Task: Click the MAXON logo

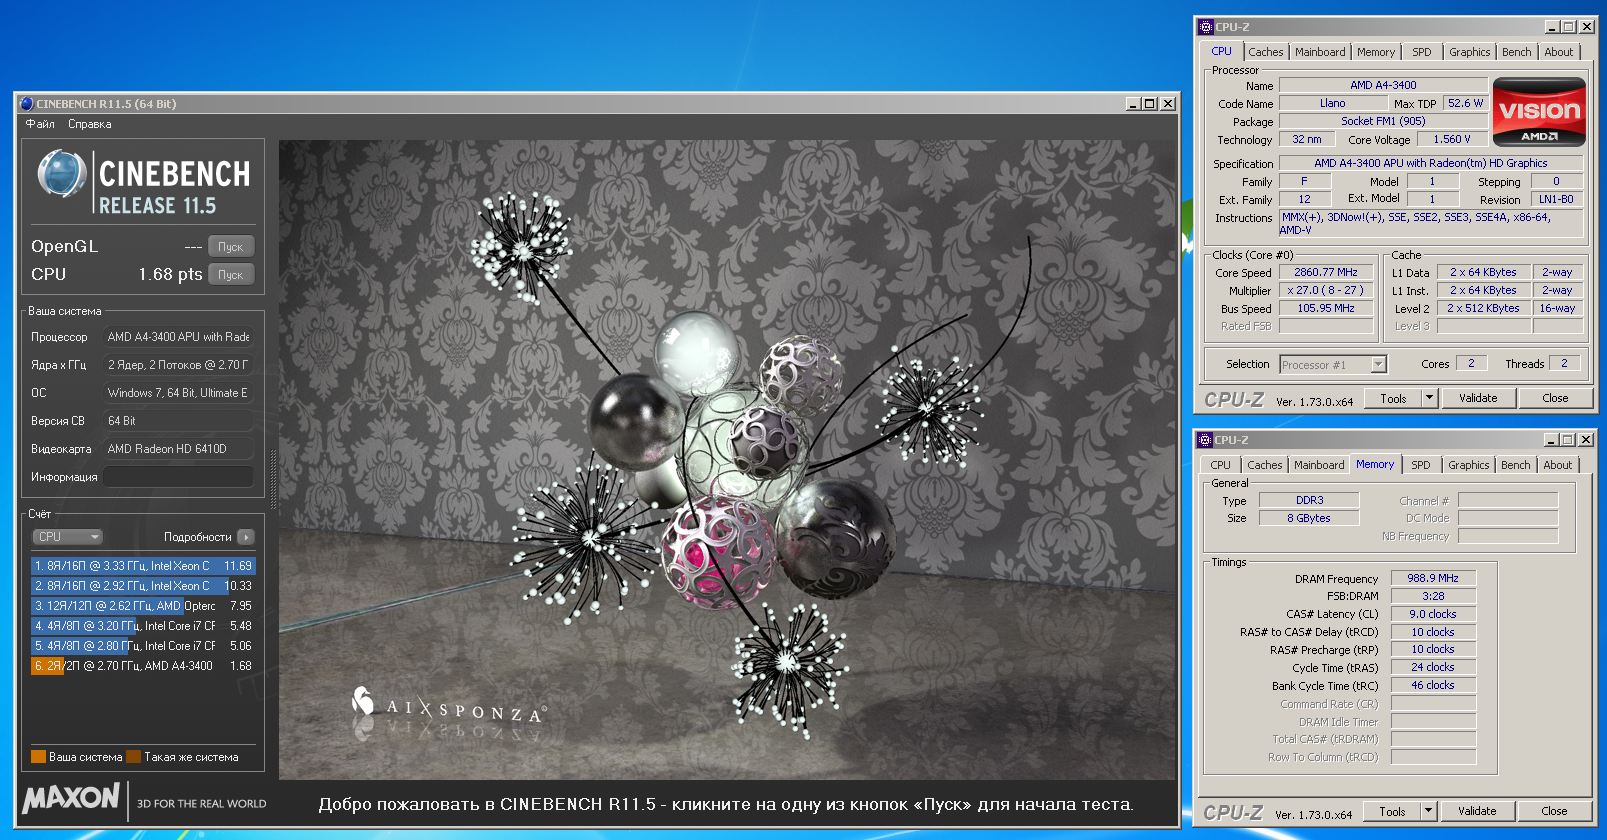Action: tap(71, 798)
